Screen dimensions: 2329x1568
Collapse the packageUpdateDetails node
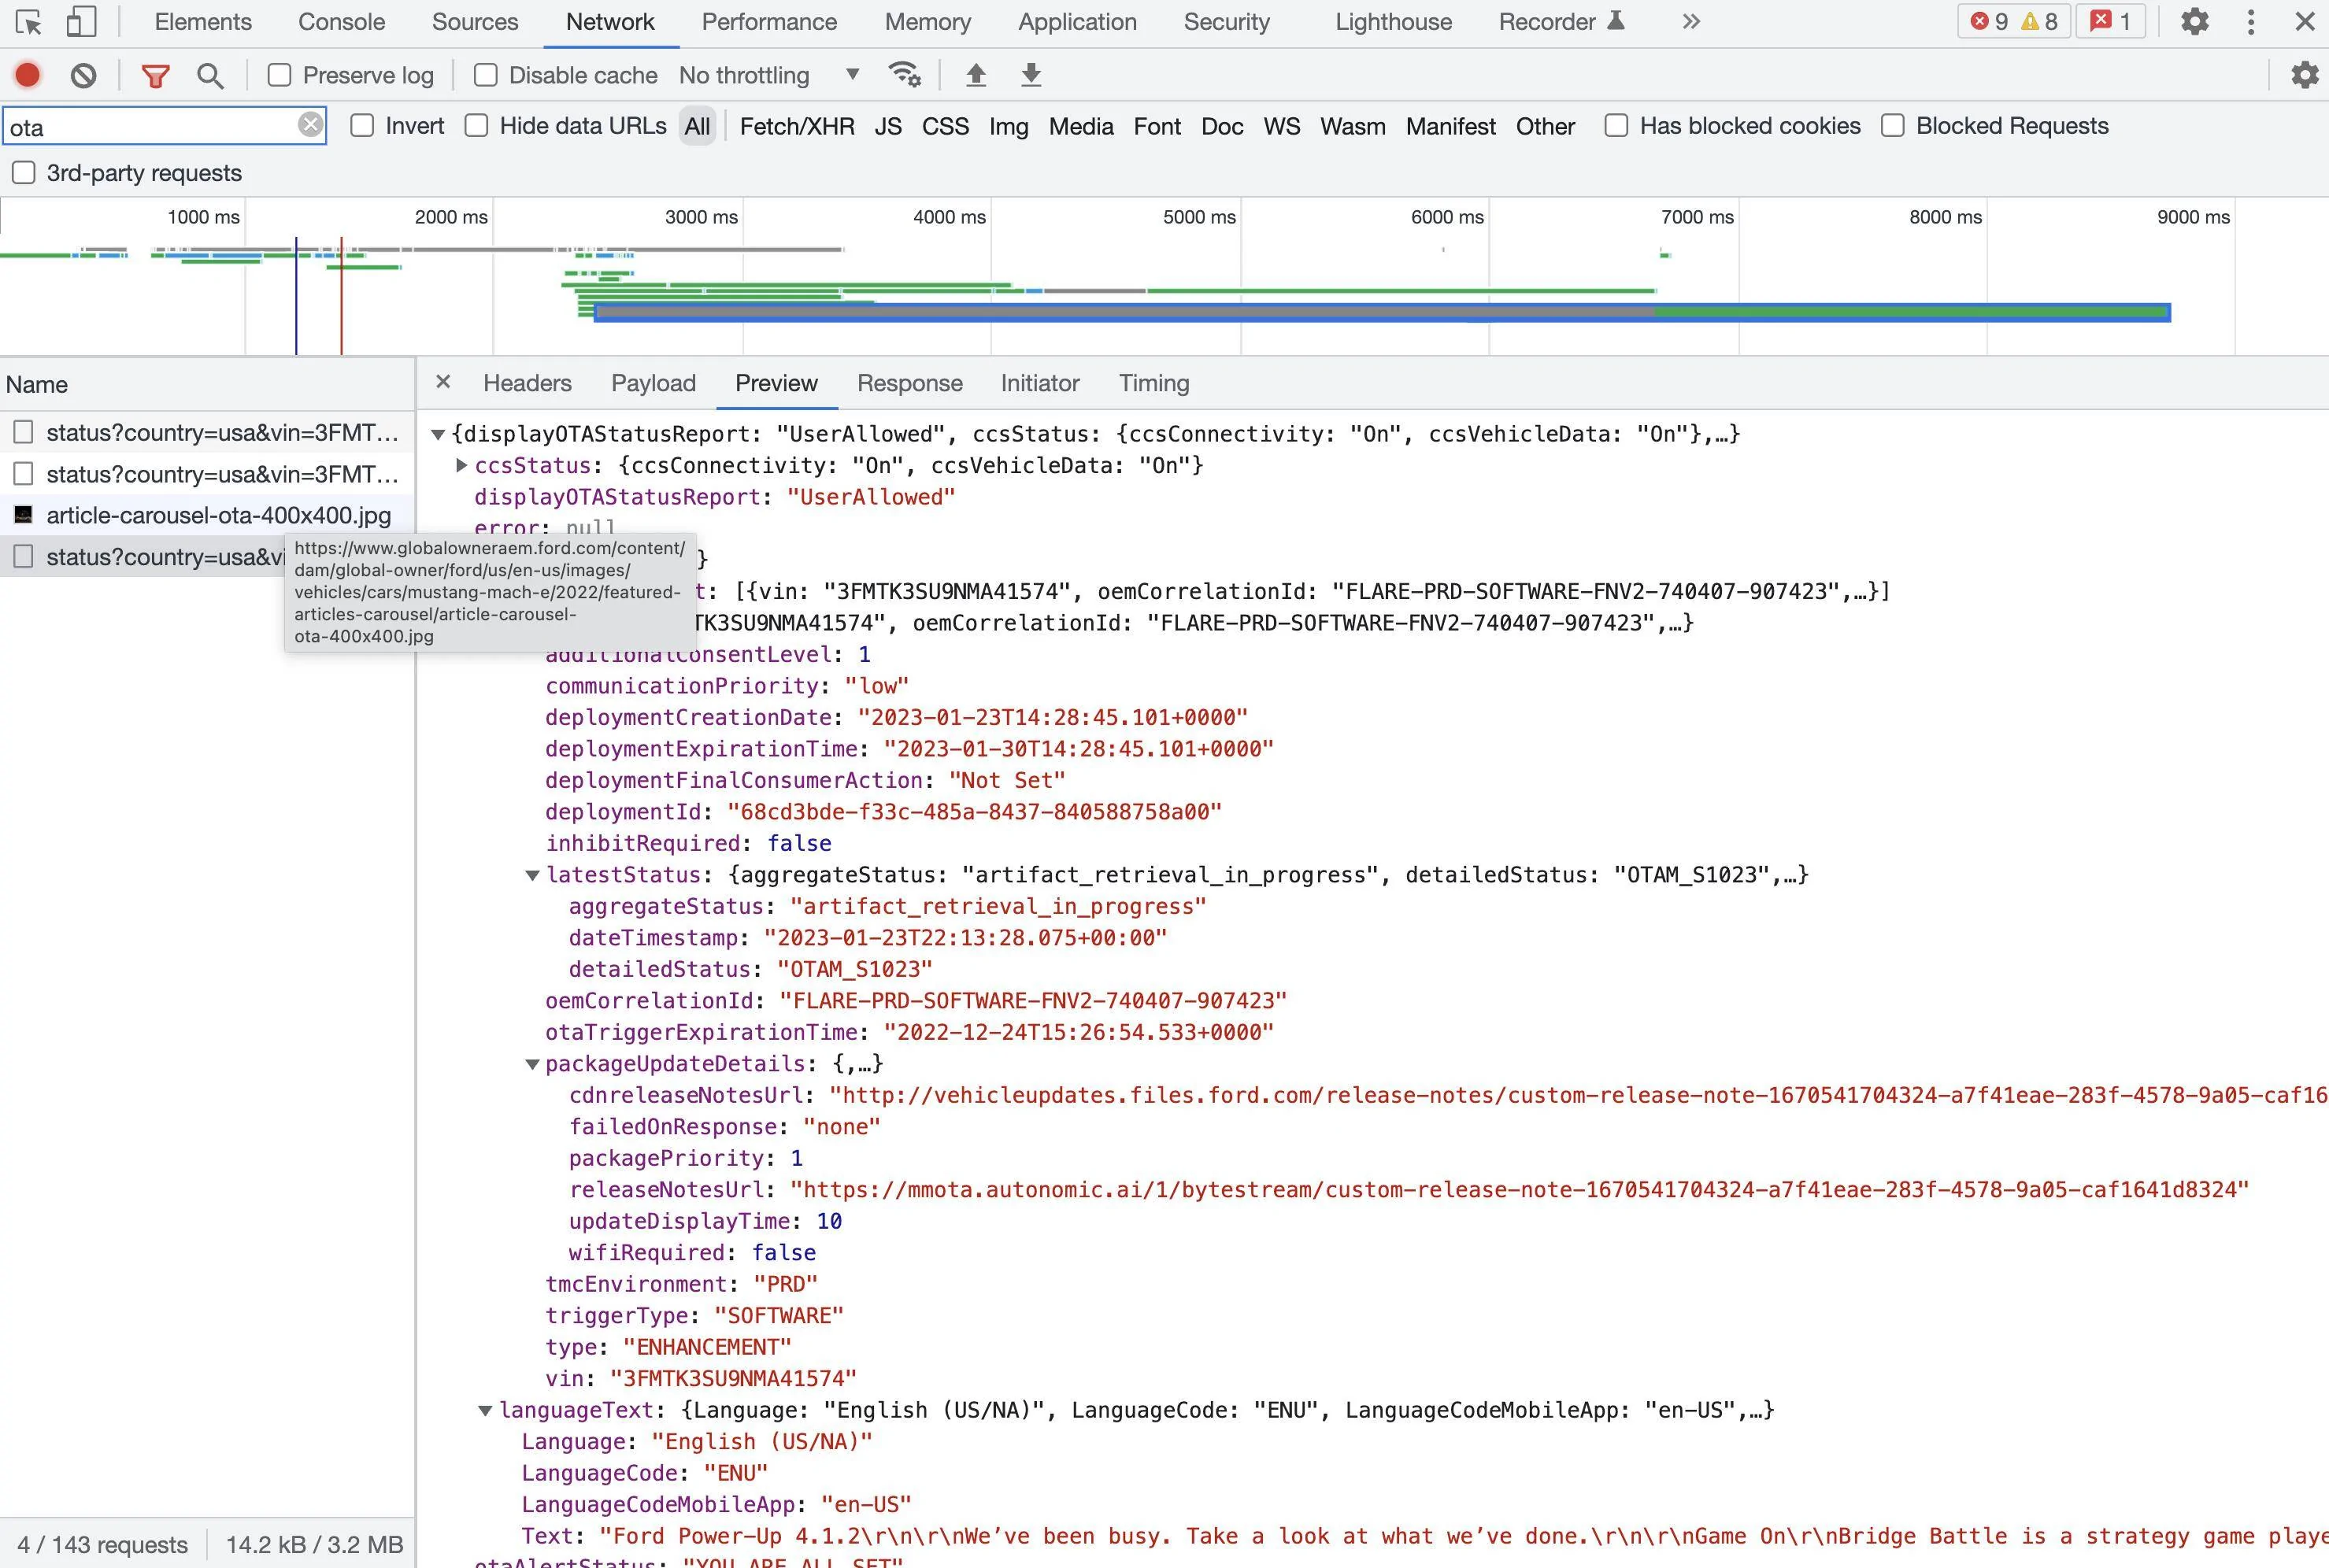tap(533, 1064)
